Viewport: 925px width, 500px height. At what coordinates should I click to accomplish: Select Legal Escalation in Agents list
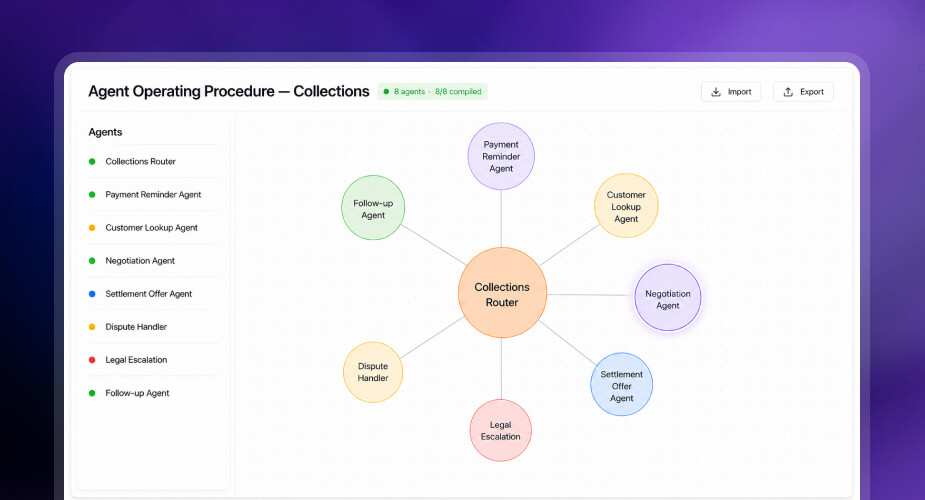pyautogui.click(x=153, y=360)
